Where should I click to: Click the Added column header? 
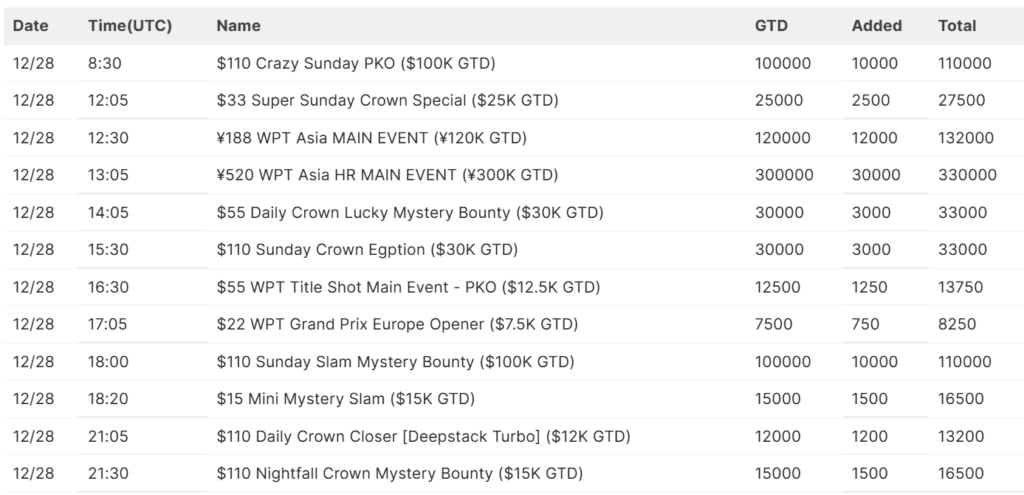[877, 26]
